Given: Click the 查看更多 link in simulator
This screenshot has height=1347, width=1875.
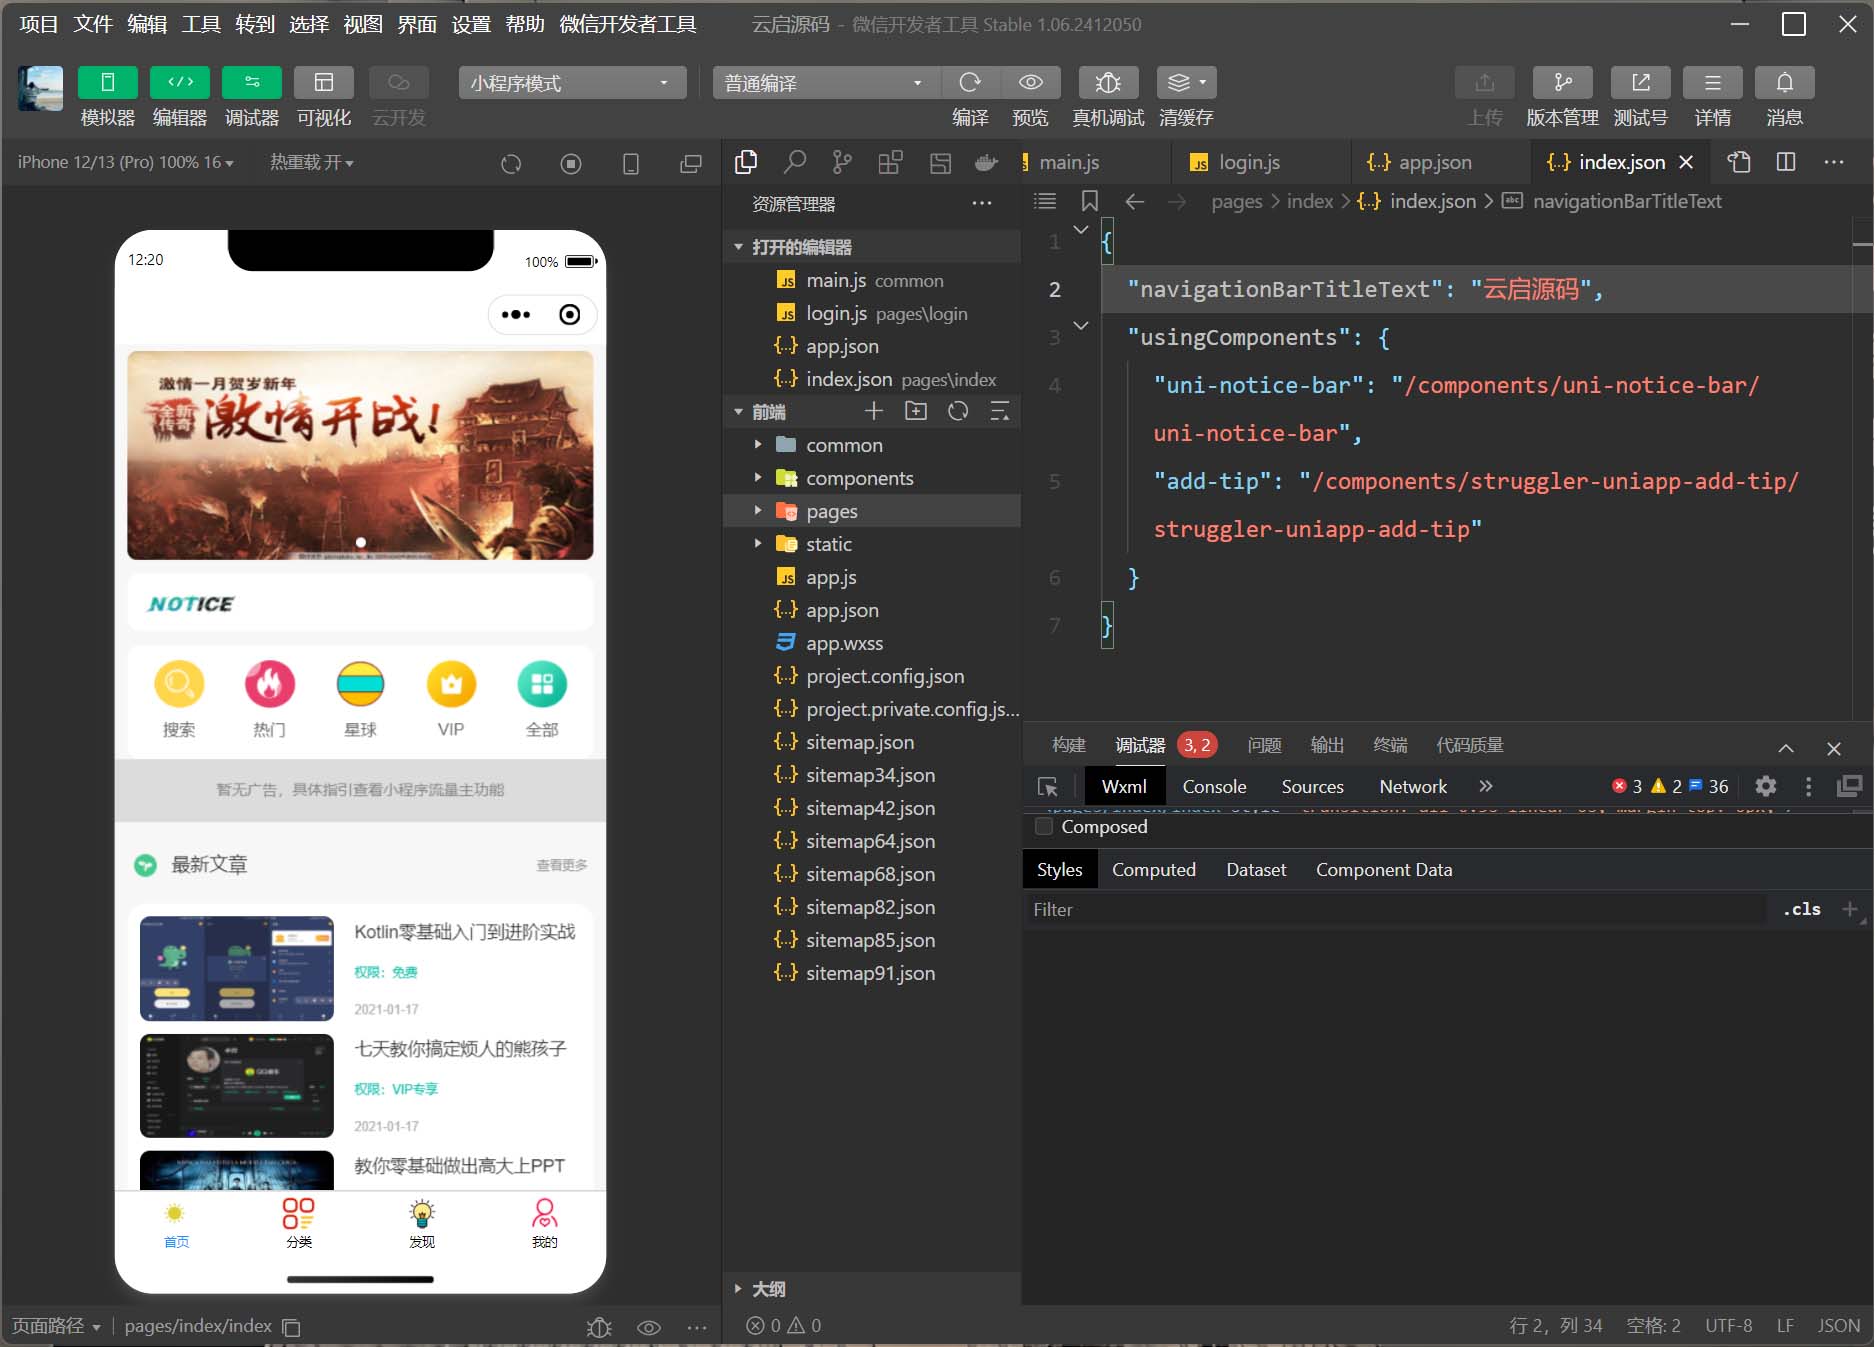Looking at the screenshot, I should coord(561,865).
